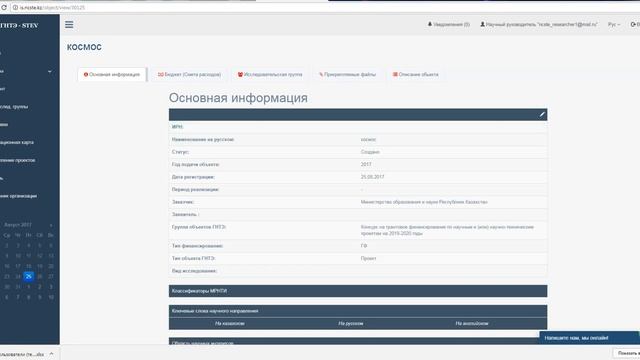Click the Ключевые слова научного направления header
Image resolution: width=640 pixels, height=360 pixels.
358,311
